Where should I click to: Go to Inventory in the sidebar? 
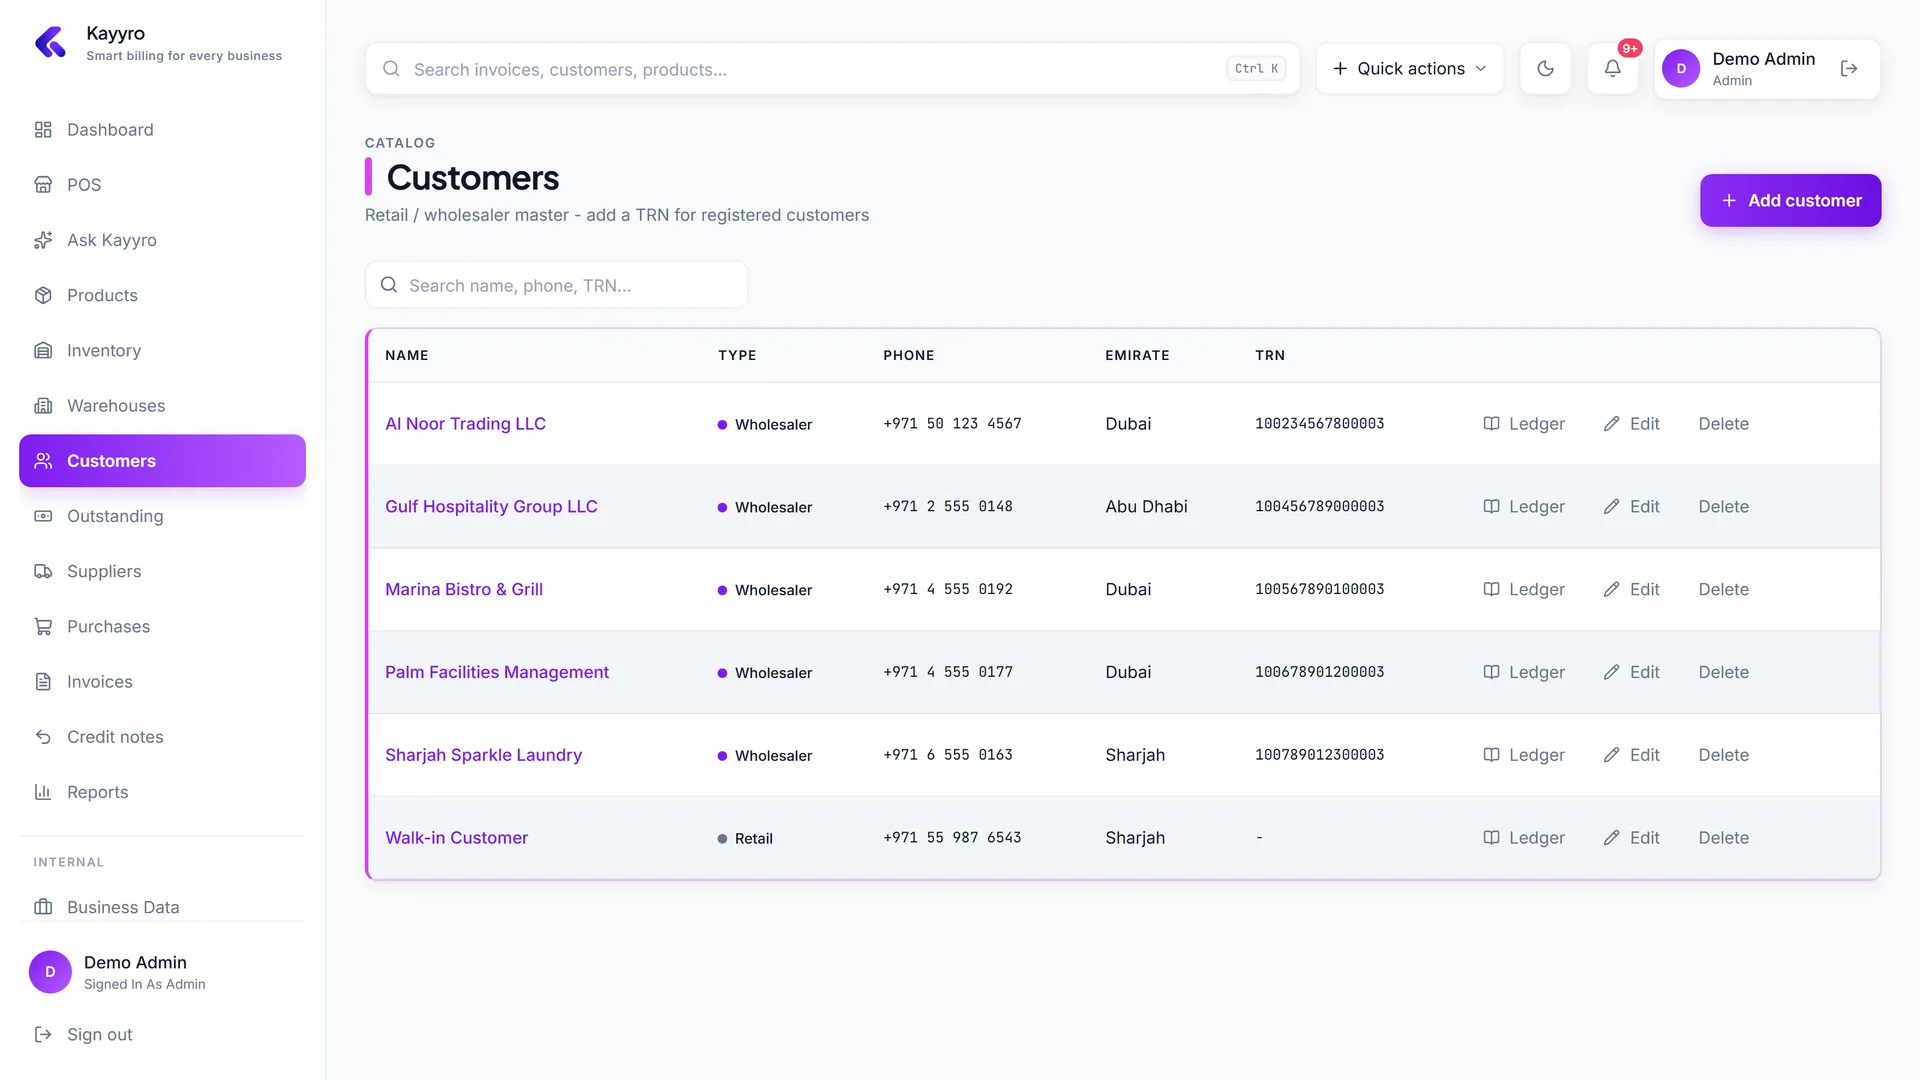162,351
